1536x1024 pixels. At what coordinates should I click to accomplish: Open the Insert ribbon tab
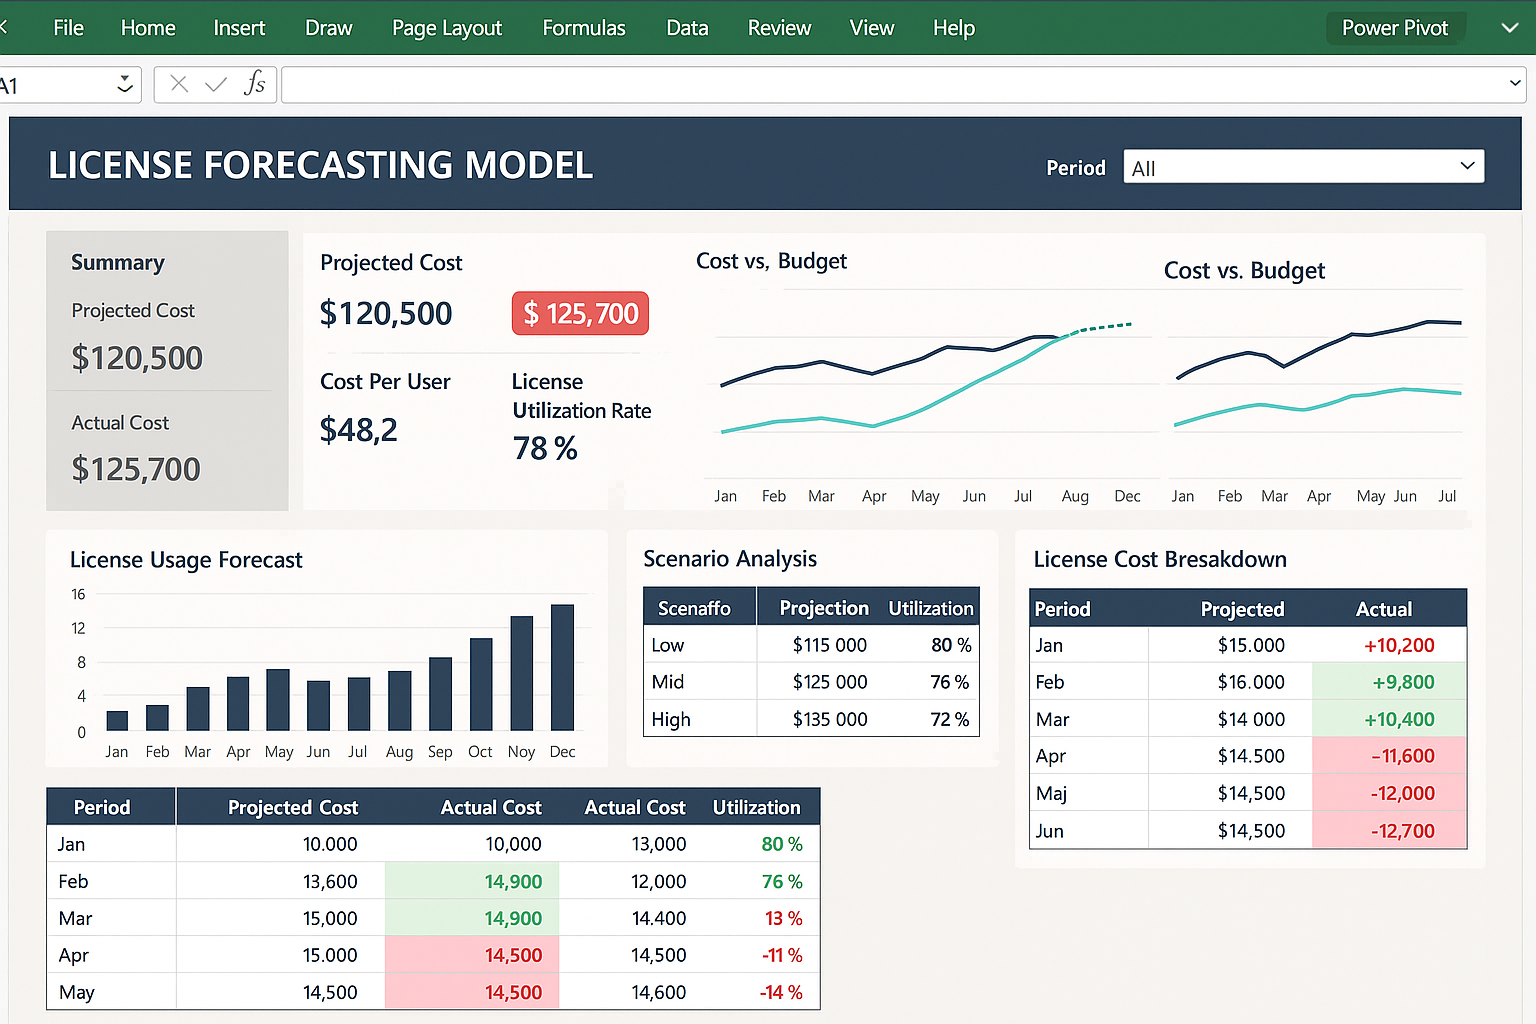tap(239, 28)
